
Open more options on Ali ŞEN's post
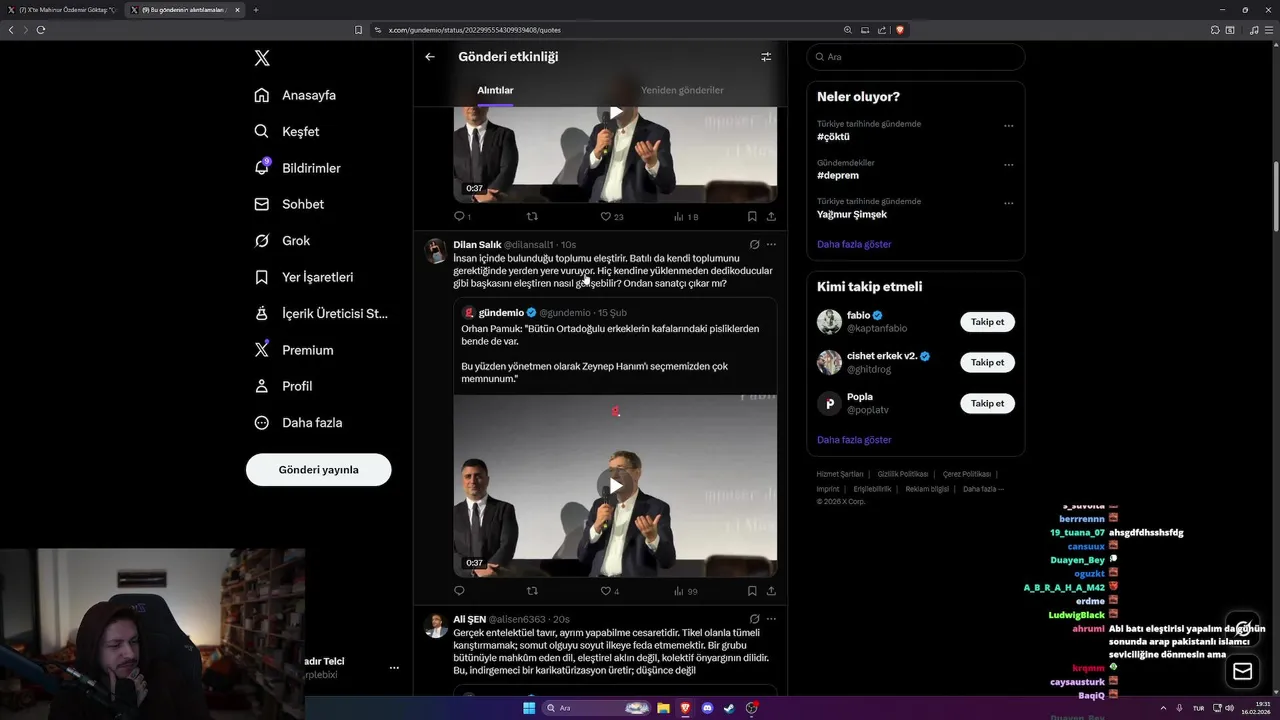tap(771, 619)
